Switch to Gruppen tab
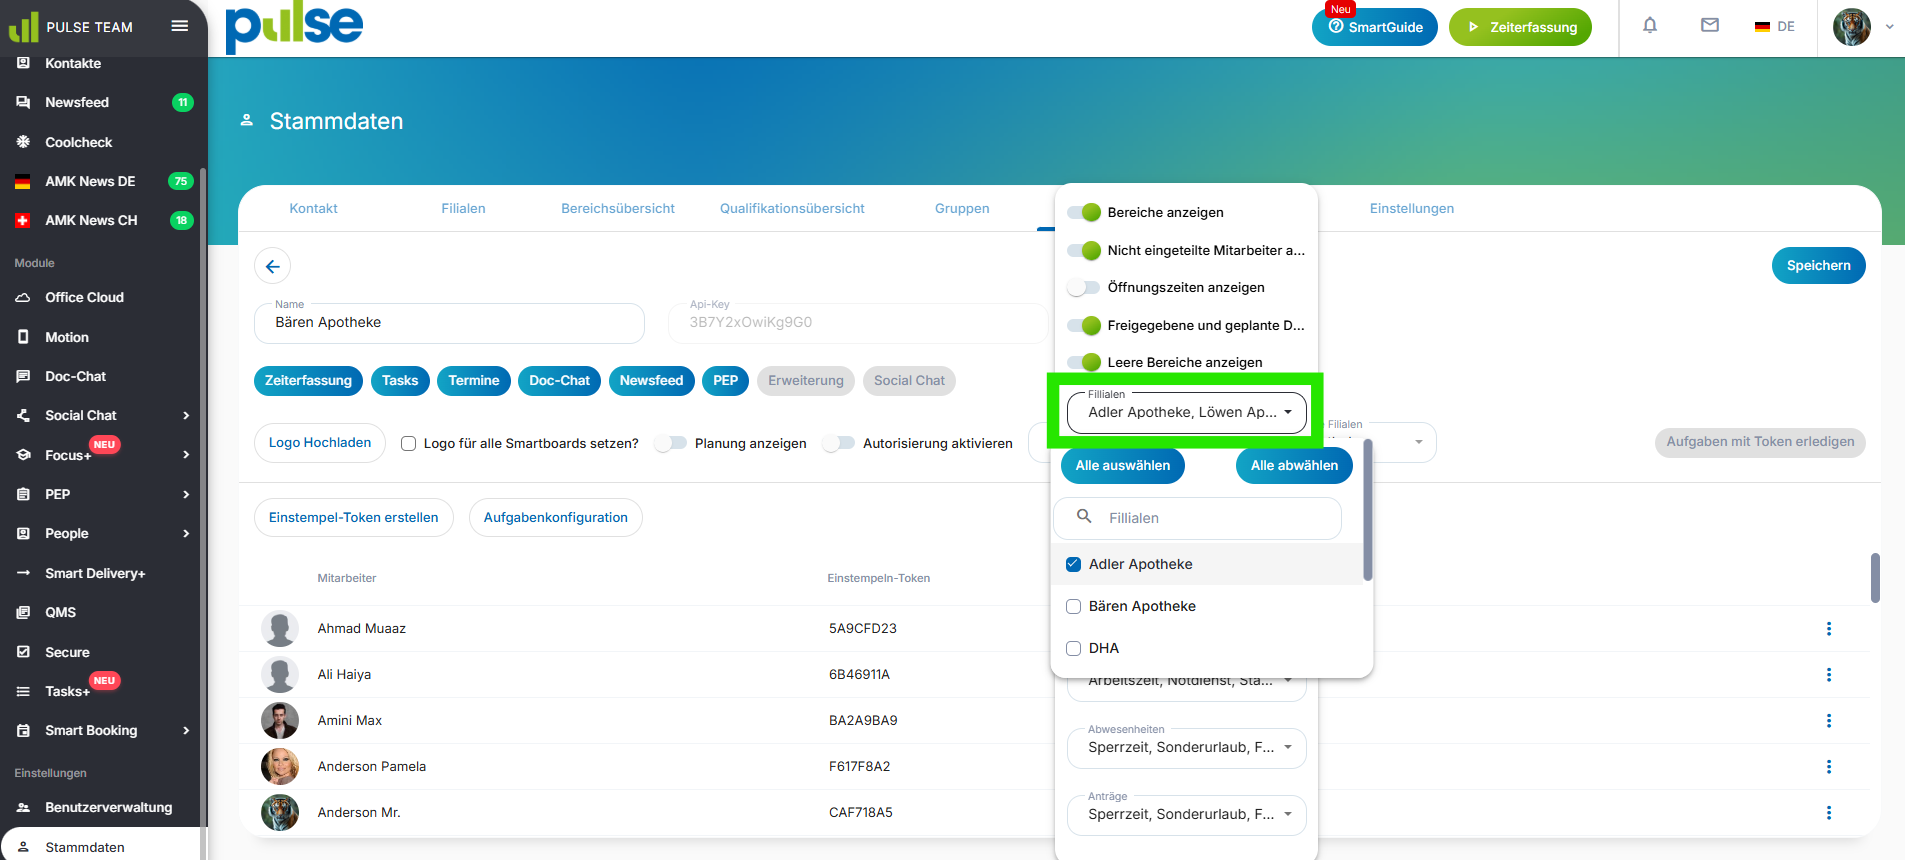 (x=962, y=208)
